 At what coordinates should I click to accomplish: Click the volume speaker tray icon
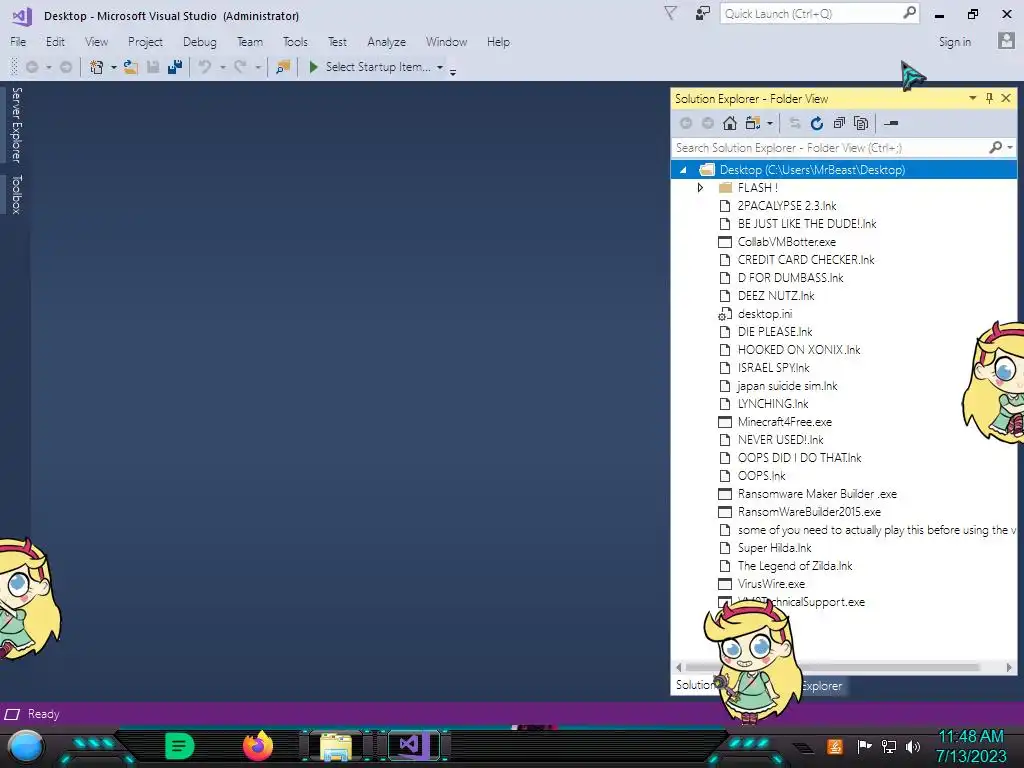912,746
